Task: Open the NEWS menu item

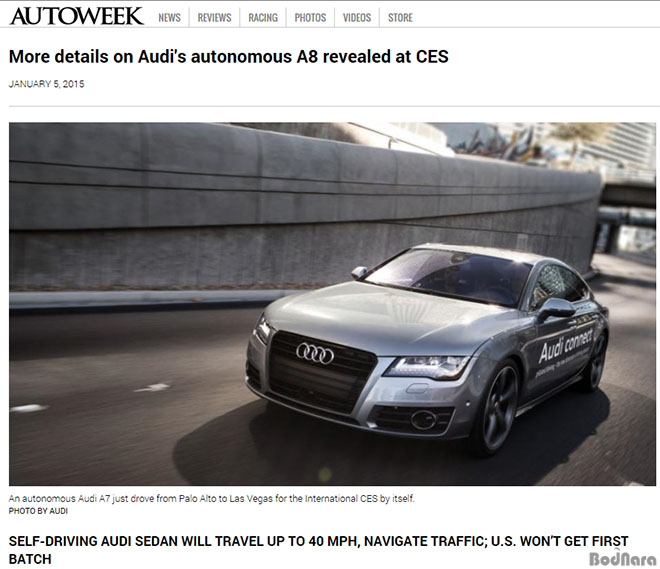Action: tap(169, 18)
